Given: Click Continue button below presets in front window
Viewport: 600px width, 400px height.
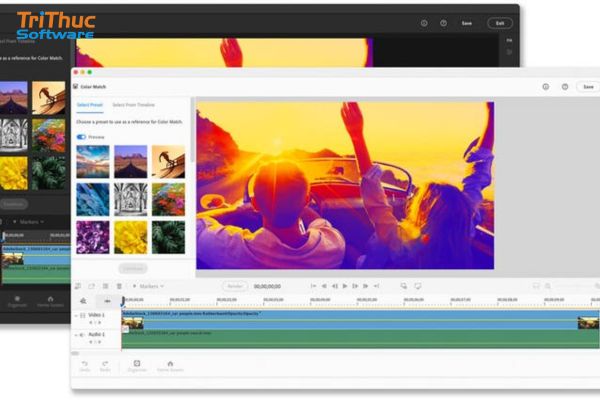Looking at the screenshot, I should [x=133, y=269].
